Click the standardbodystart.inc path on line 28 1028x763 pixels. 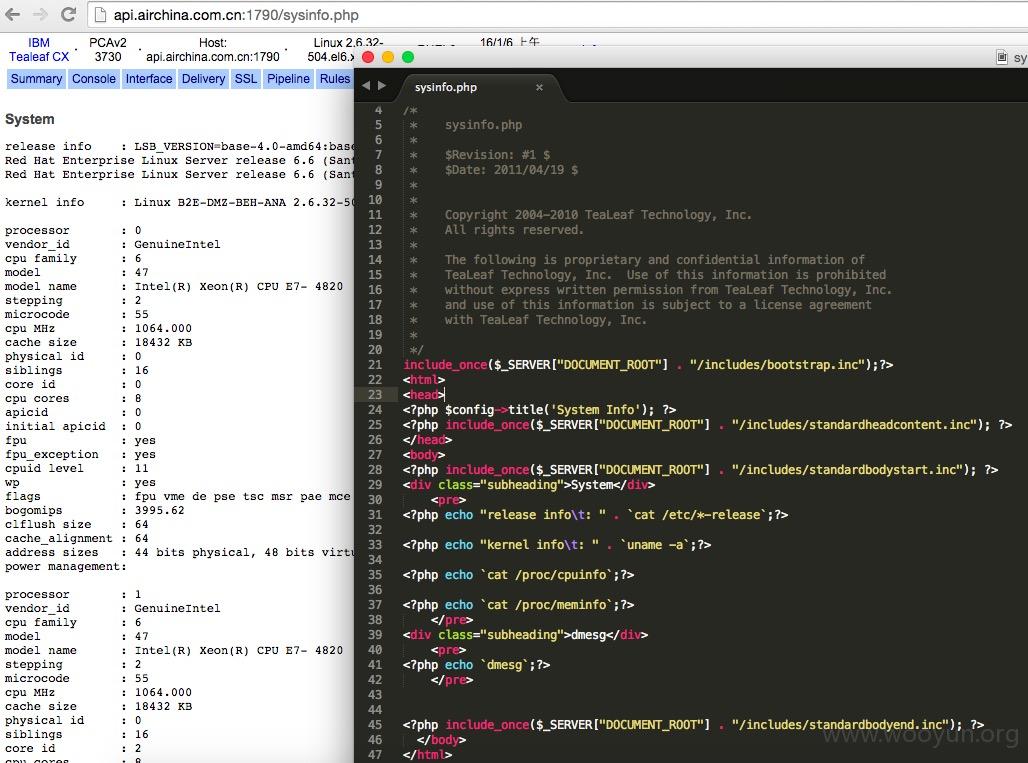pyautogui.click(x=848, y=470)
